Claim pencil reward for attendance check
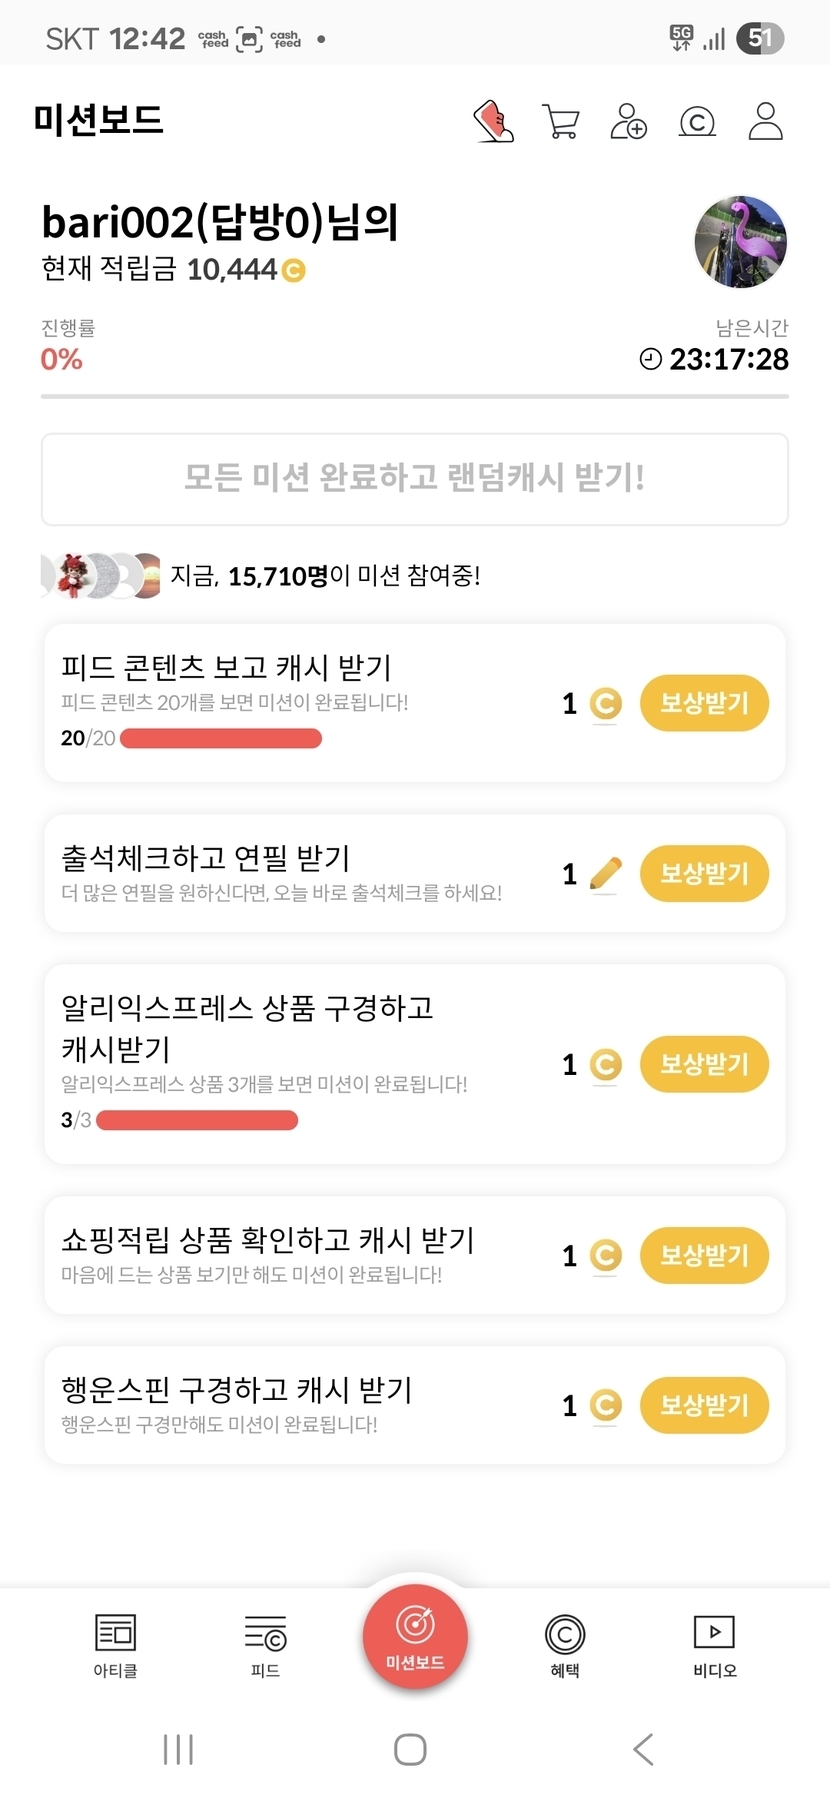The image size is (830, 1798). coord(704,874)
